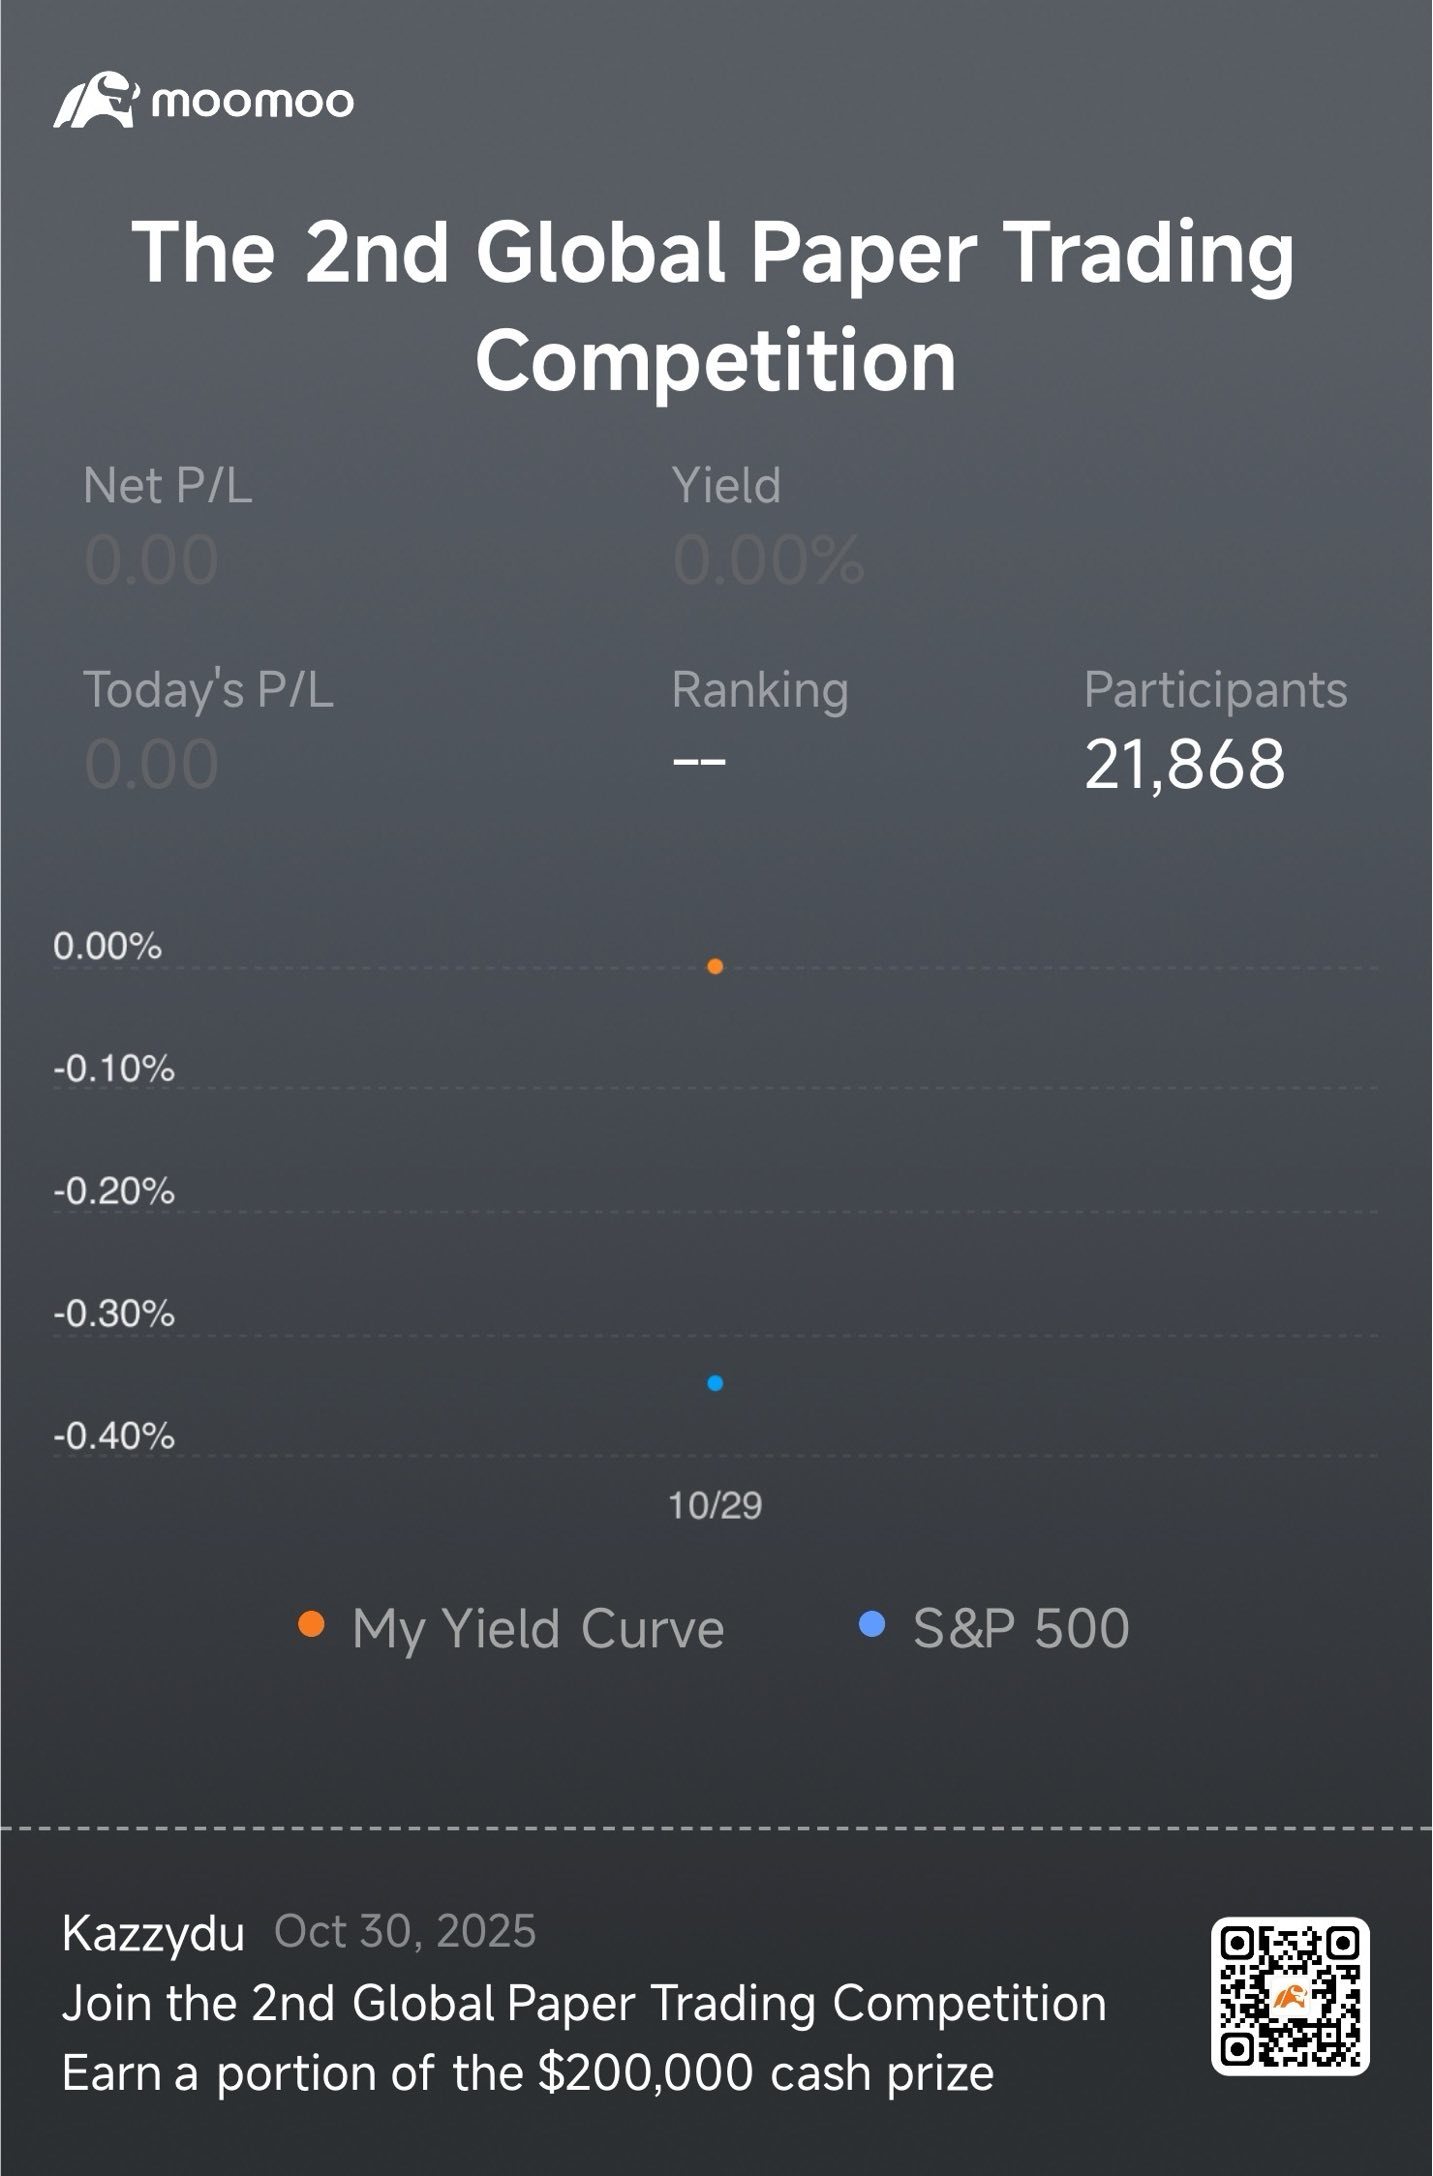Click the moomoo bull logo icon

96,100
